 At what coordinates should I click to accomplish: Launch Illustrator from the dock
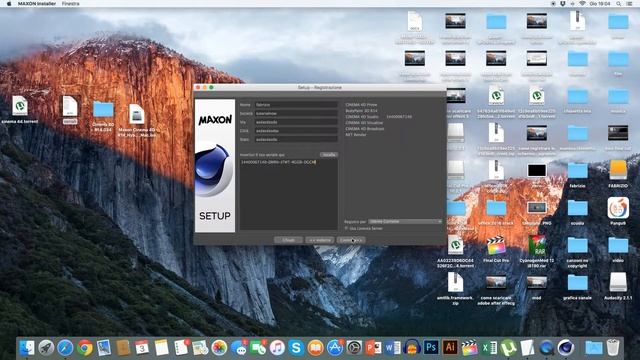(450, 348)
